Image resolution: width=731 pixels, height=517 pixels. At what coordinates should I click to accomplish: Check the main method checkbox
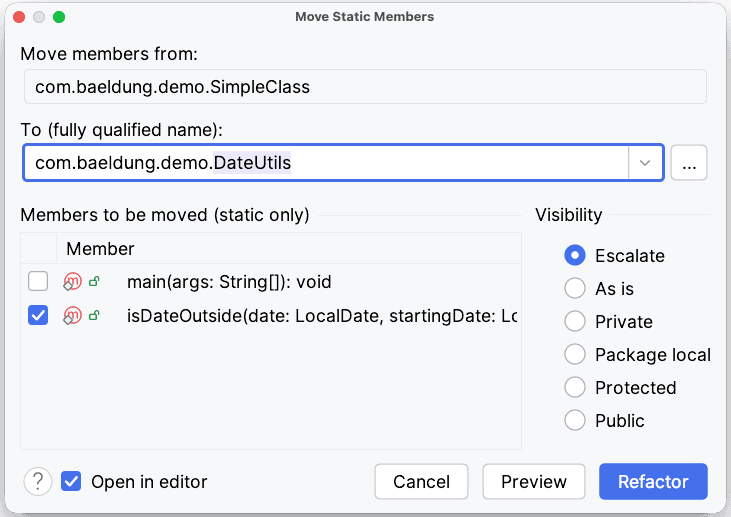38,282
